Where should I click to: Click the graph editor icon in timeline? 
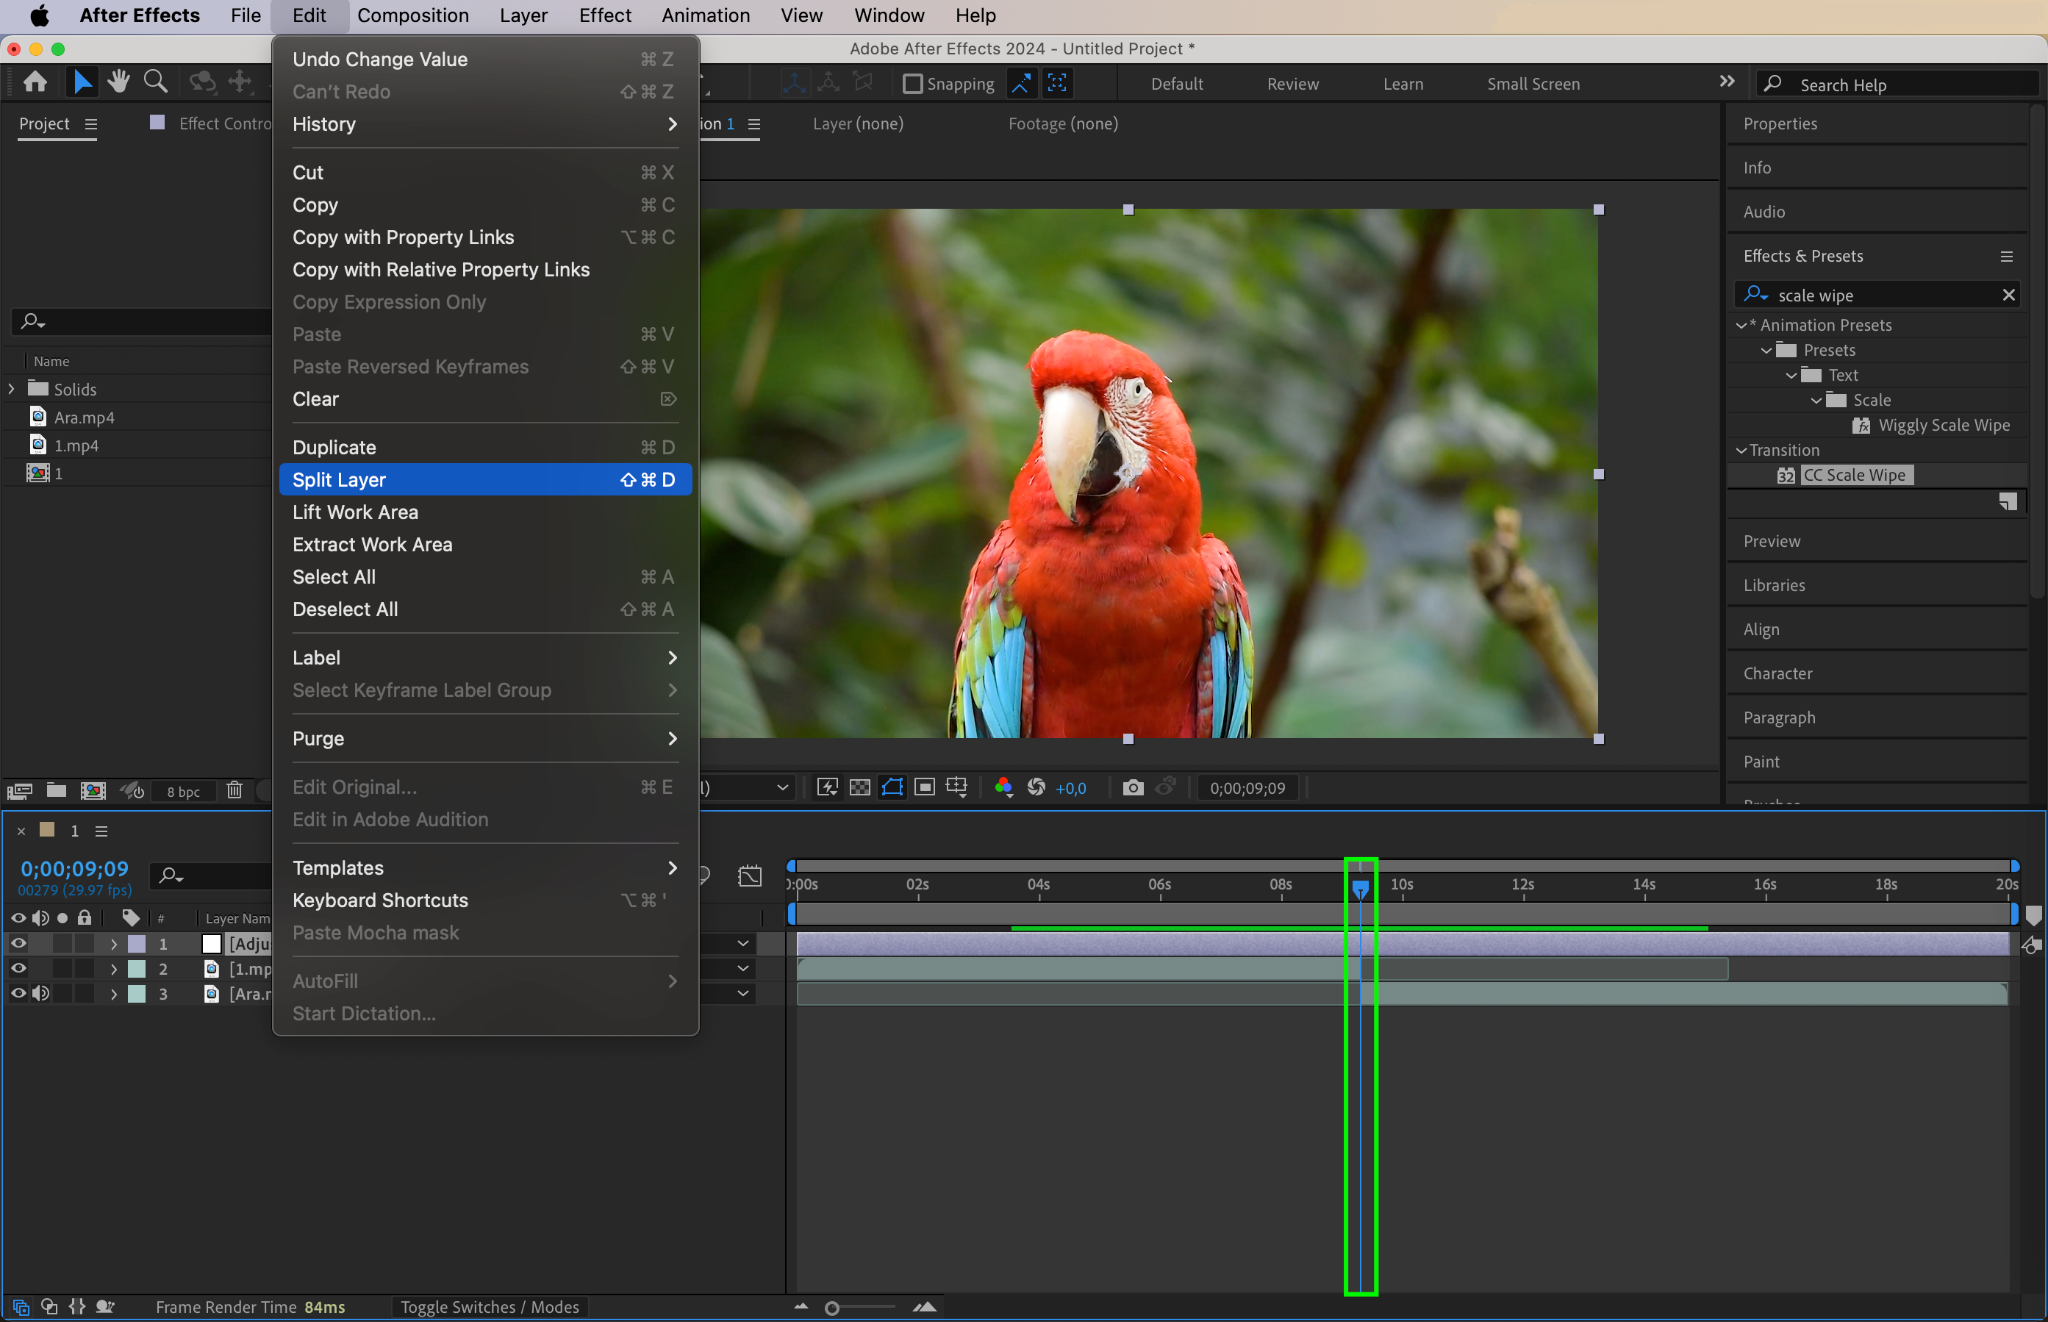[x=749, y=877]
